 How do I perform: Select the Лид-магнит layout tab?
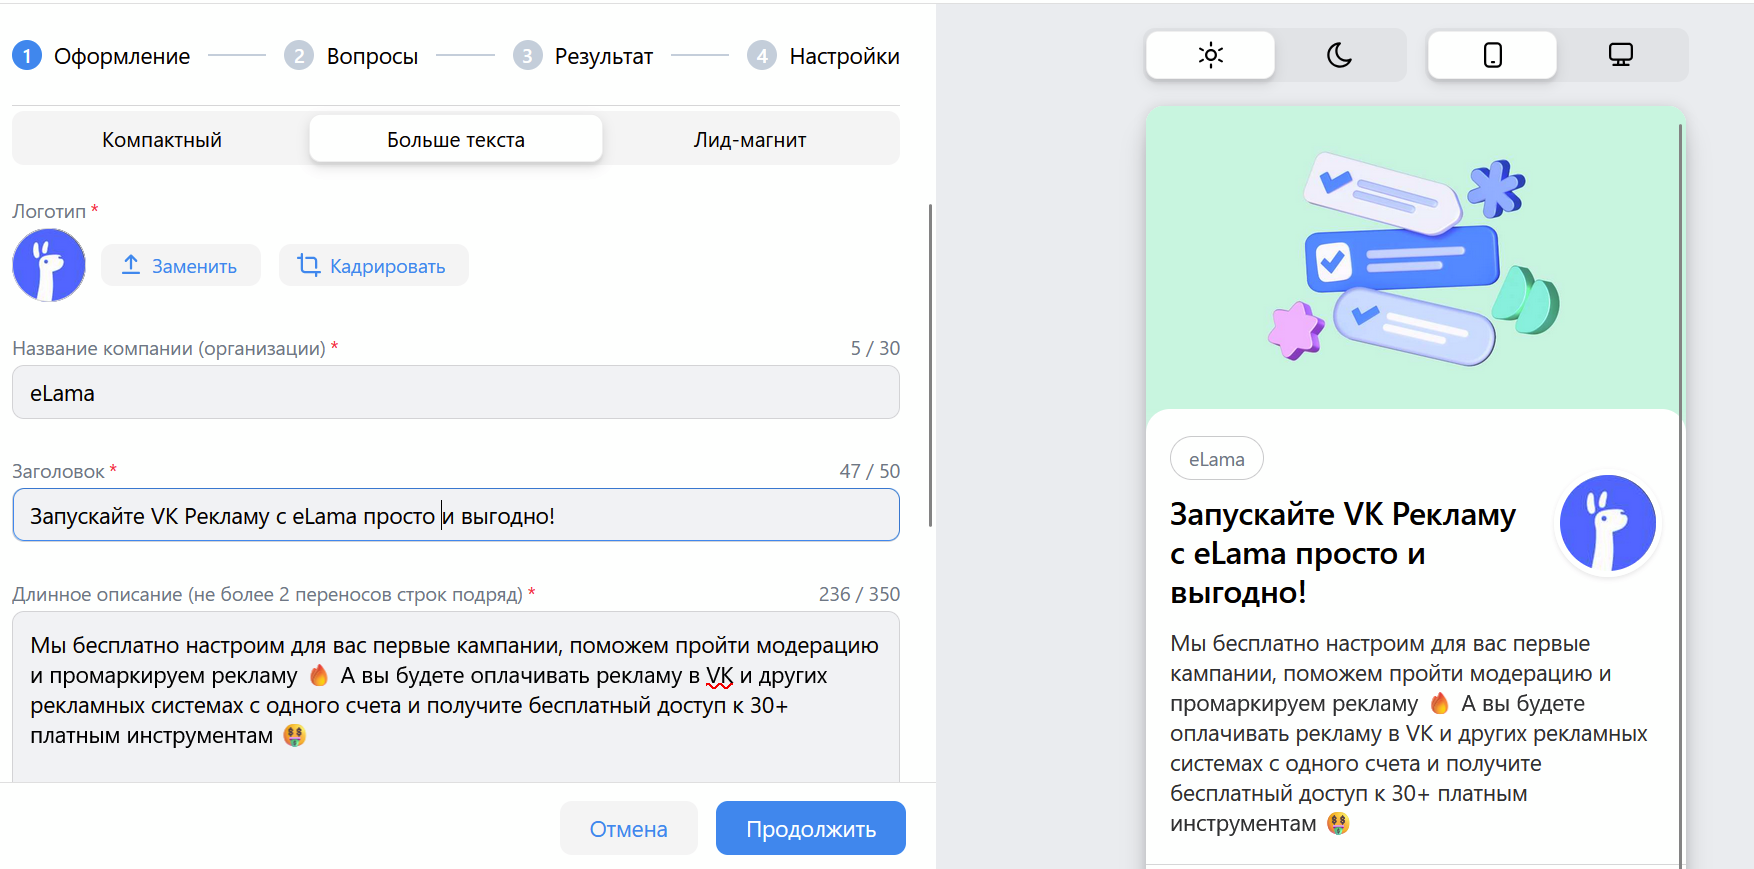[x=750, y=139]
